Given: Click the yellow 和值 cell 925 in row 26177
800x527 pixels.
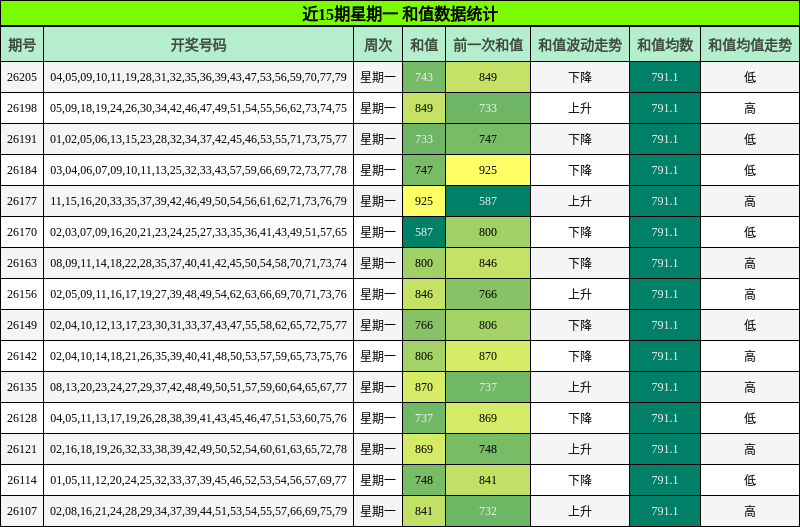Looking at the screenshot, I should (424, 201).
